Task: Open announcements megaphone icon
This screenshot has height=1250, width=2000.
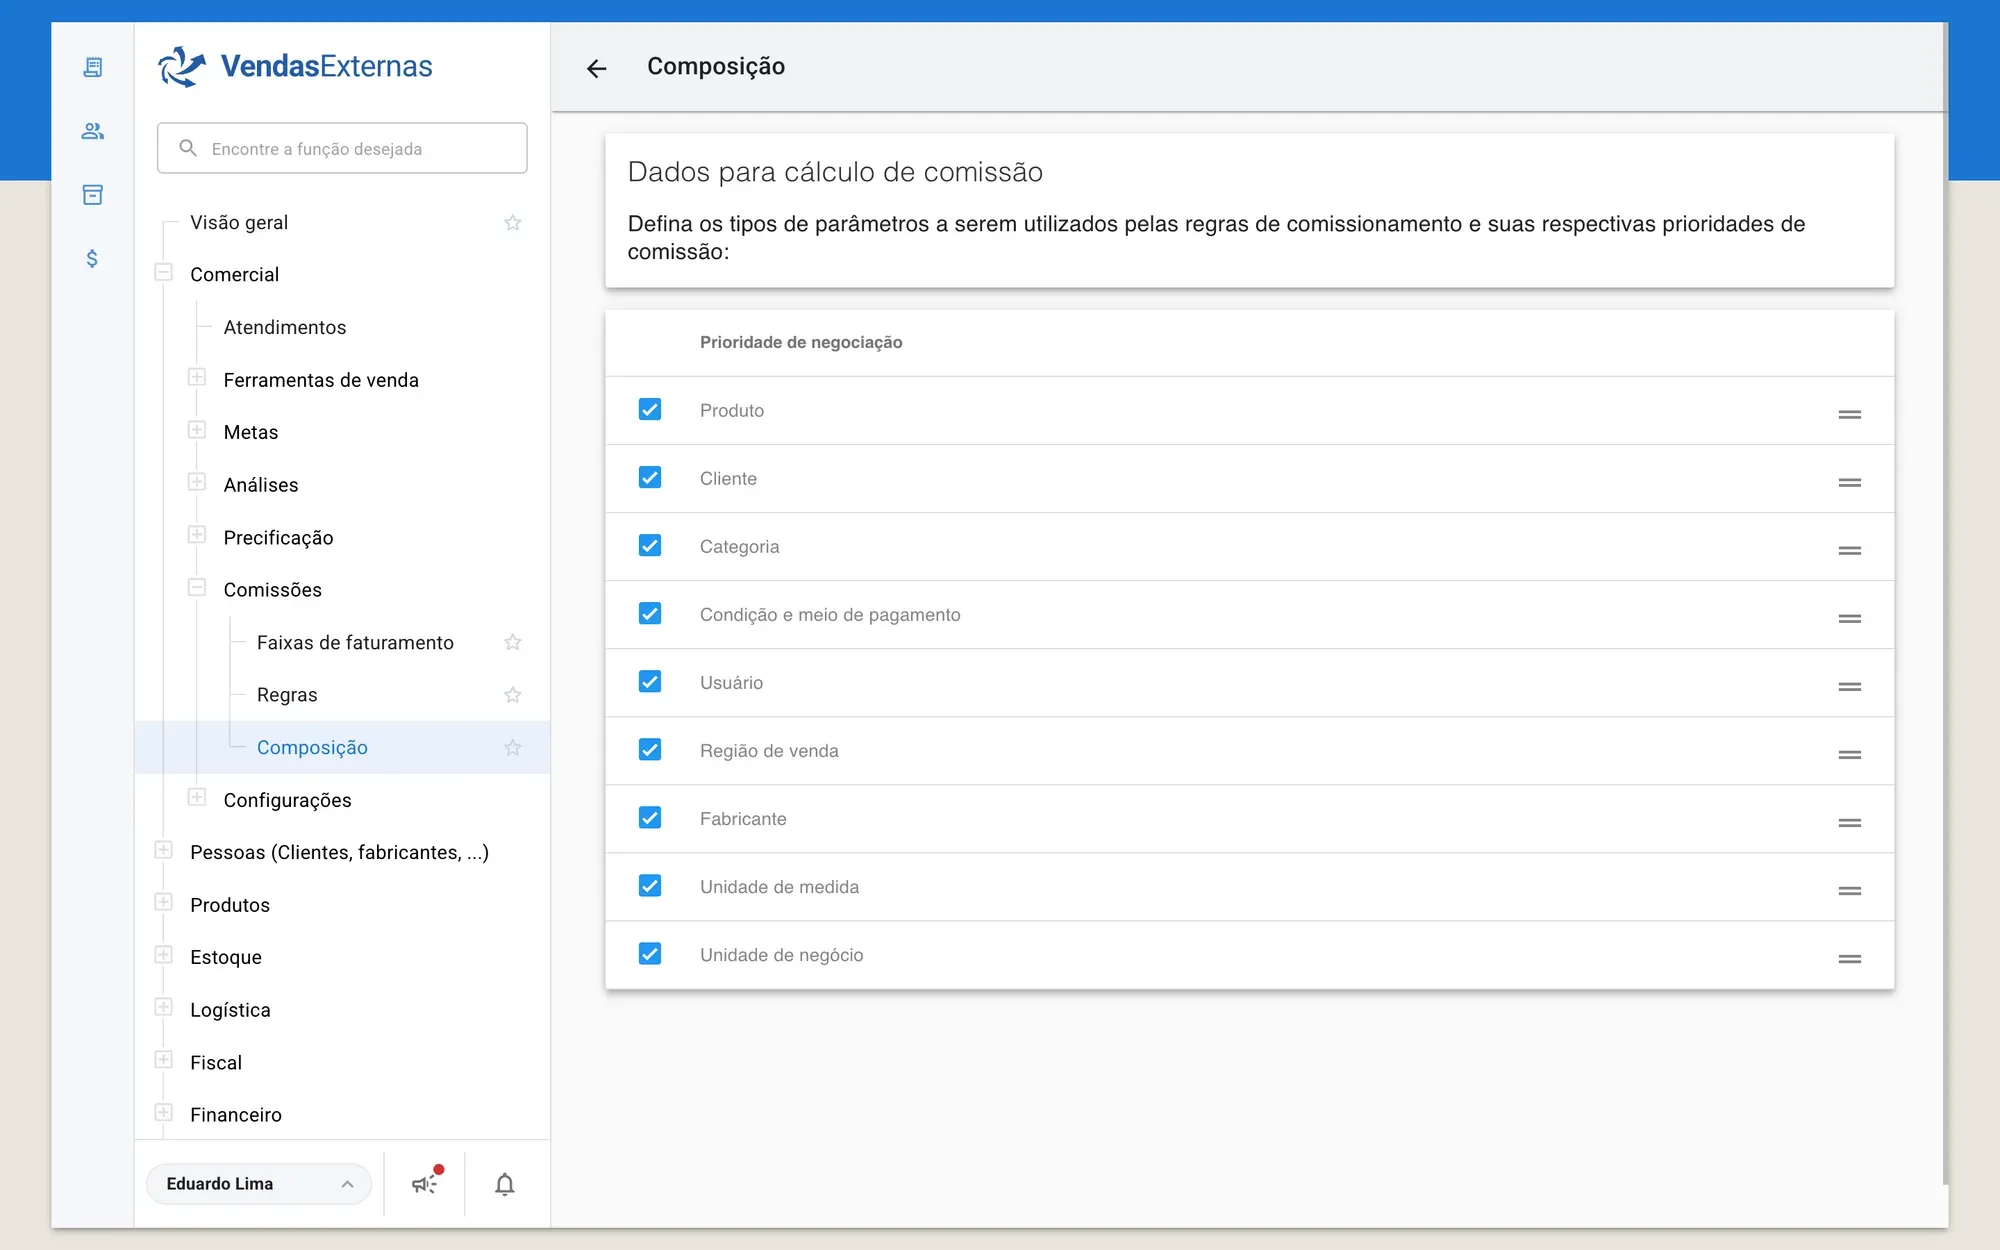Action: (x=425, y=1183)
